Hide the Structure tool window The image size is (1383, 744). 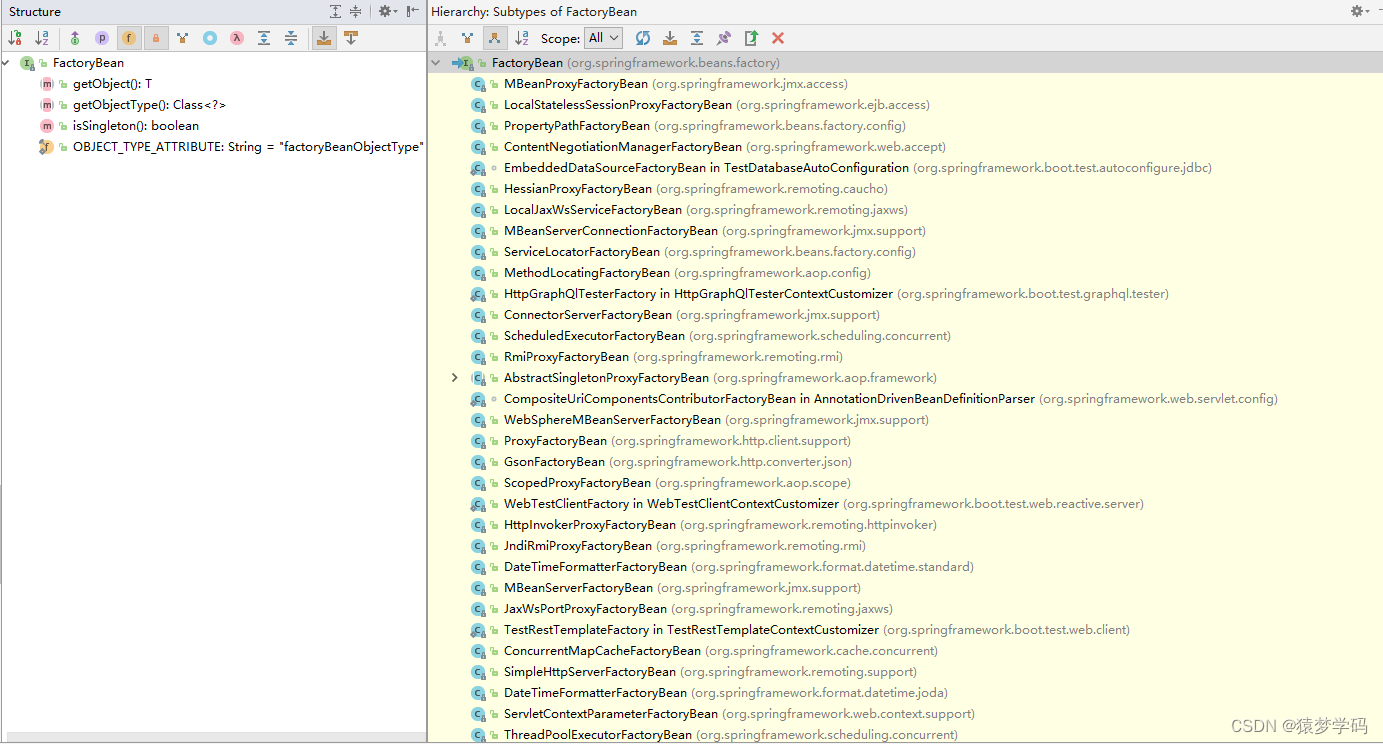tap(413, 11)
